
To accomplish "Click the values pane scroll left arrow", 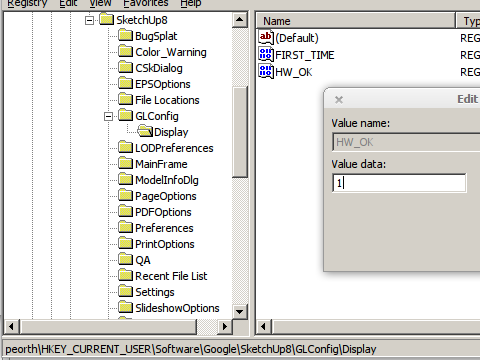I will (x=264, y=326).
